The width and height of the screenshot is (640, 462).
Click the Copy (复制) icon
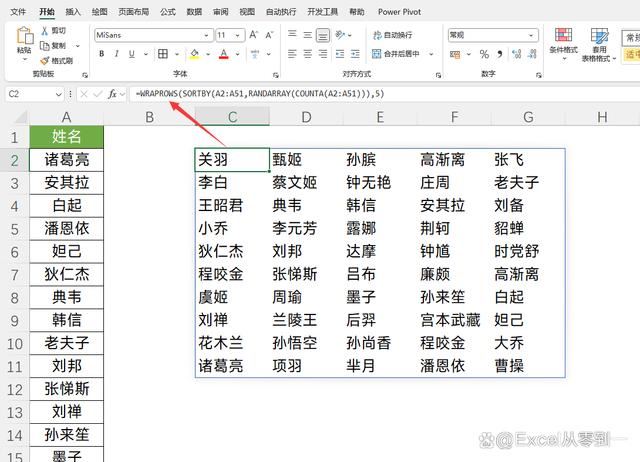click(x=44, y=46)
